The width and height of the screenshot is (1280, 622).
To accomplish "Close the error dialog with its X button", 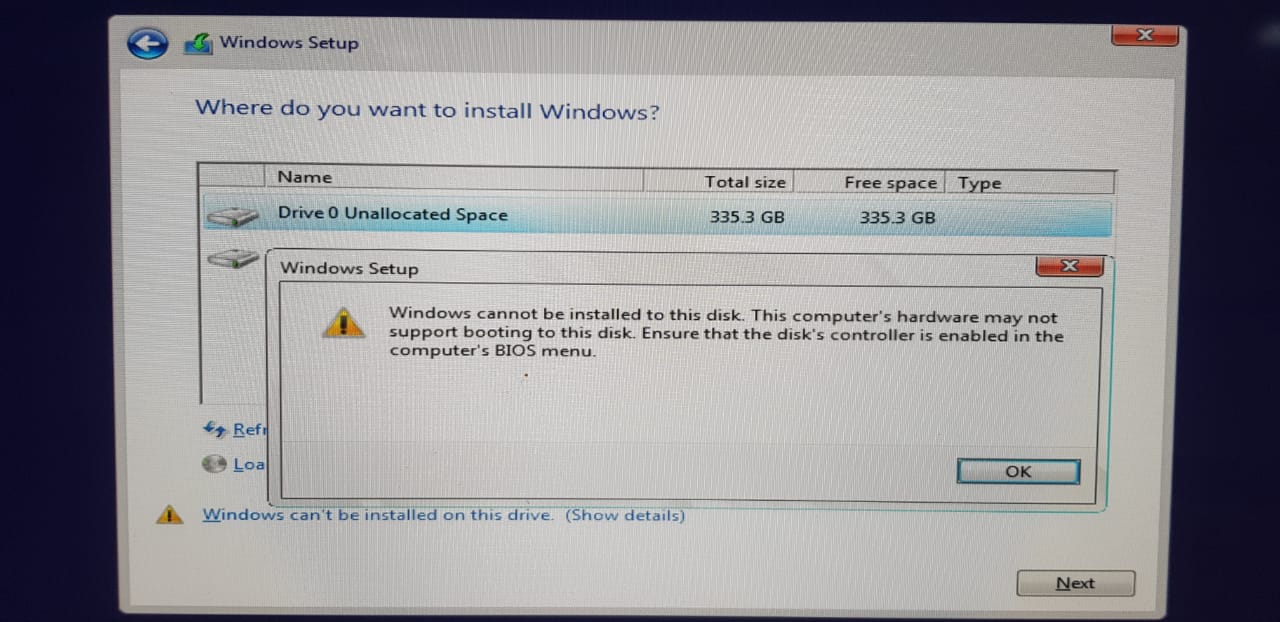I will coord(1069,266).
